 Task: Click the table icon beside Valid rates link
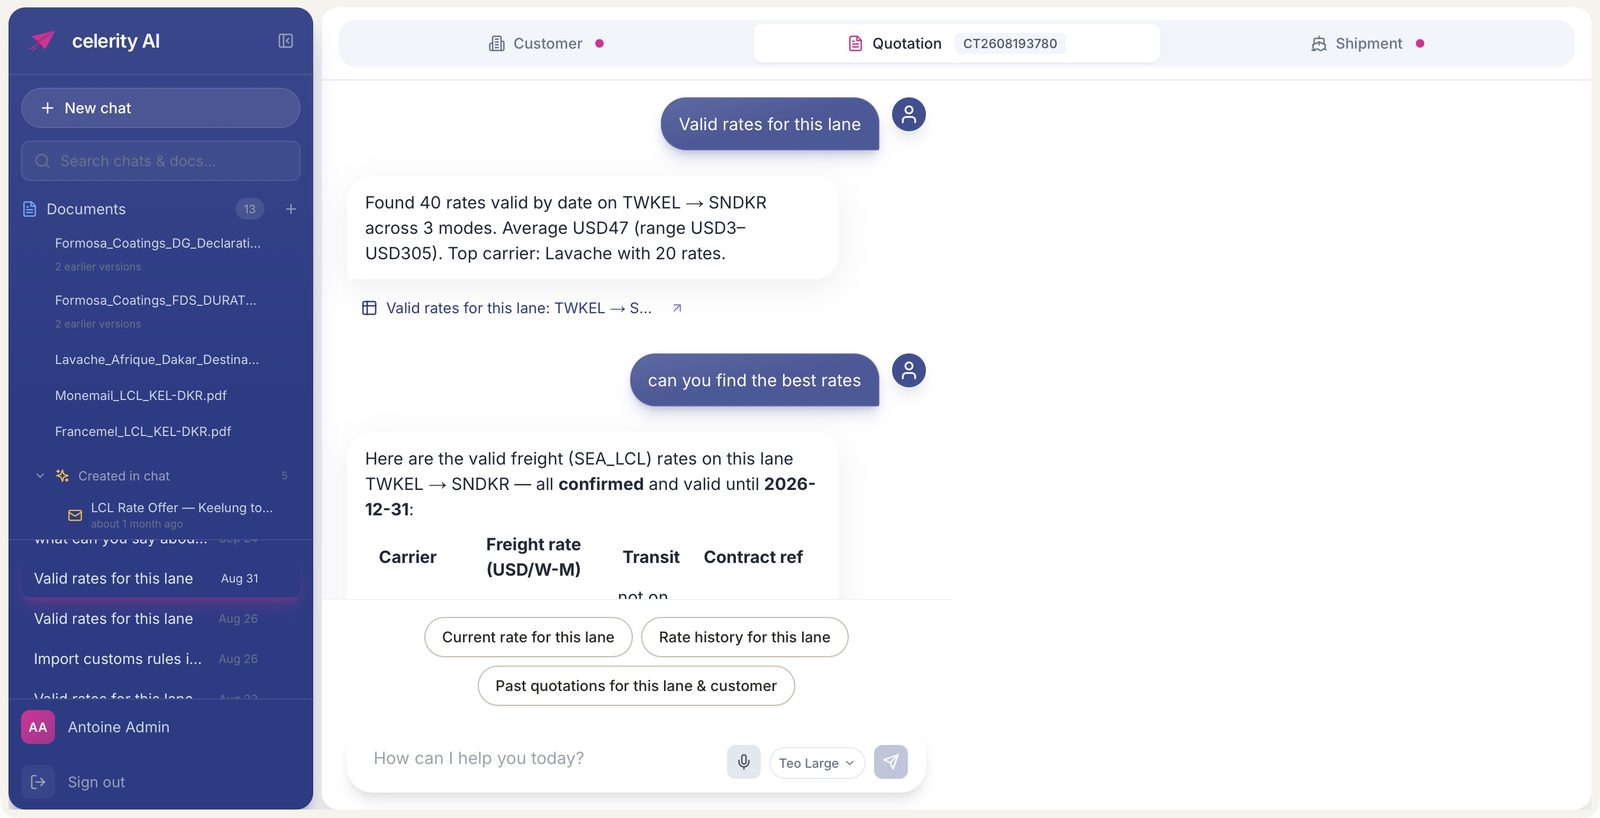click(369, 308)
